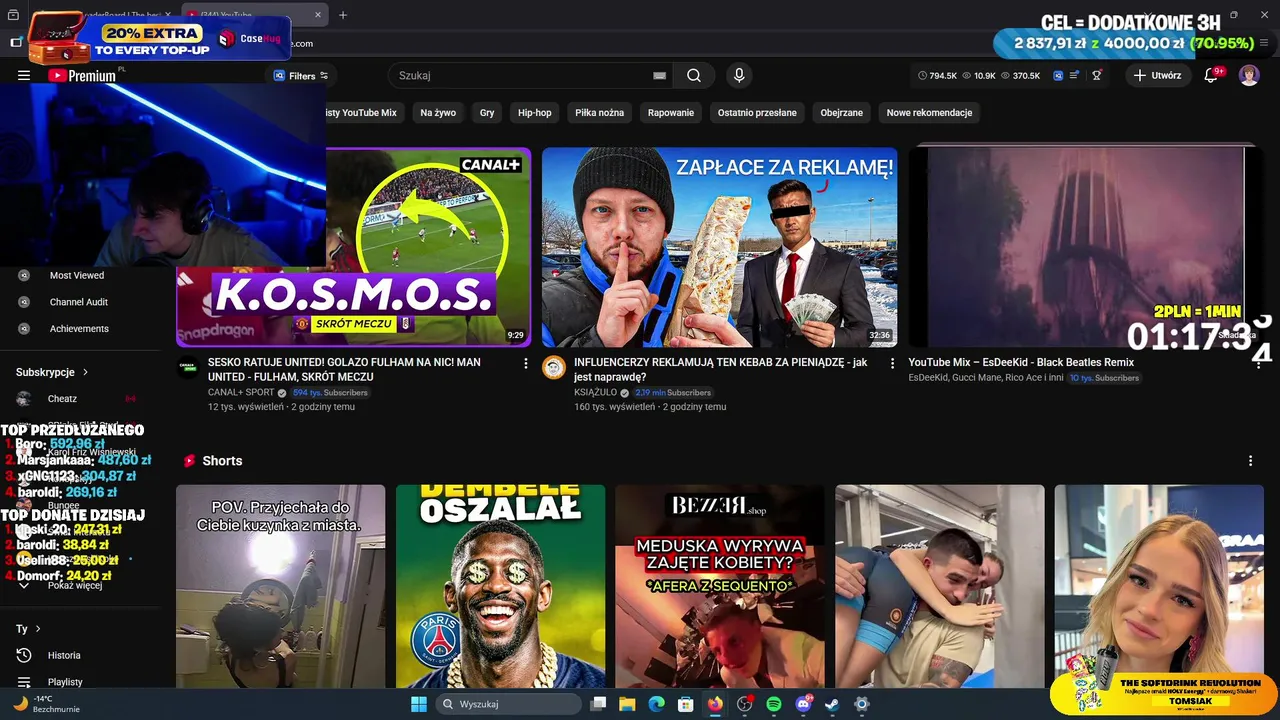1280x720 pixels.
Task: Open more options for kebab video
Action: pyautogui.click(x=892, y=364)
